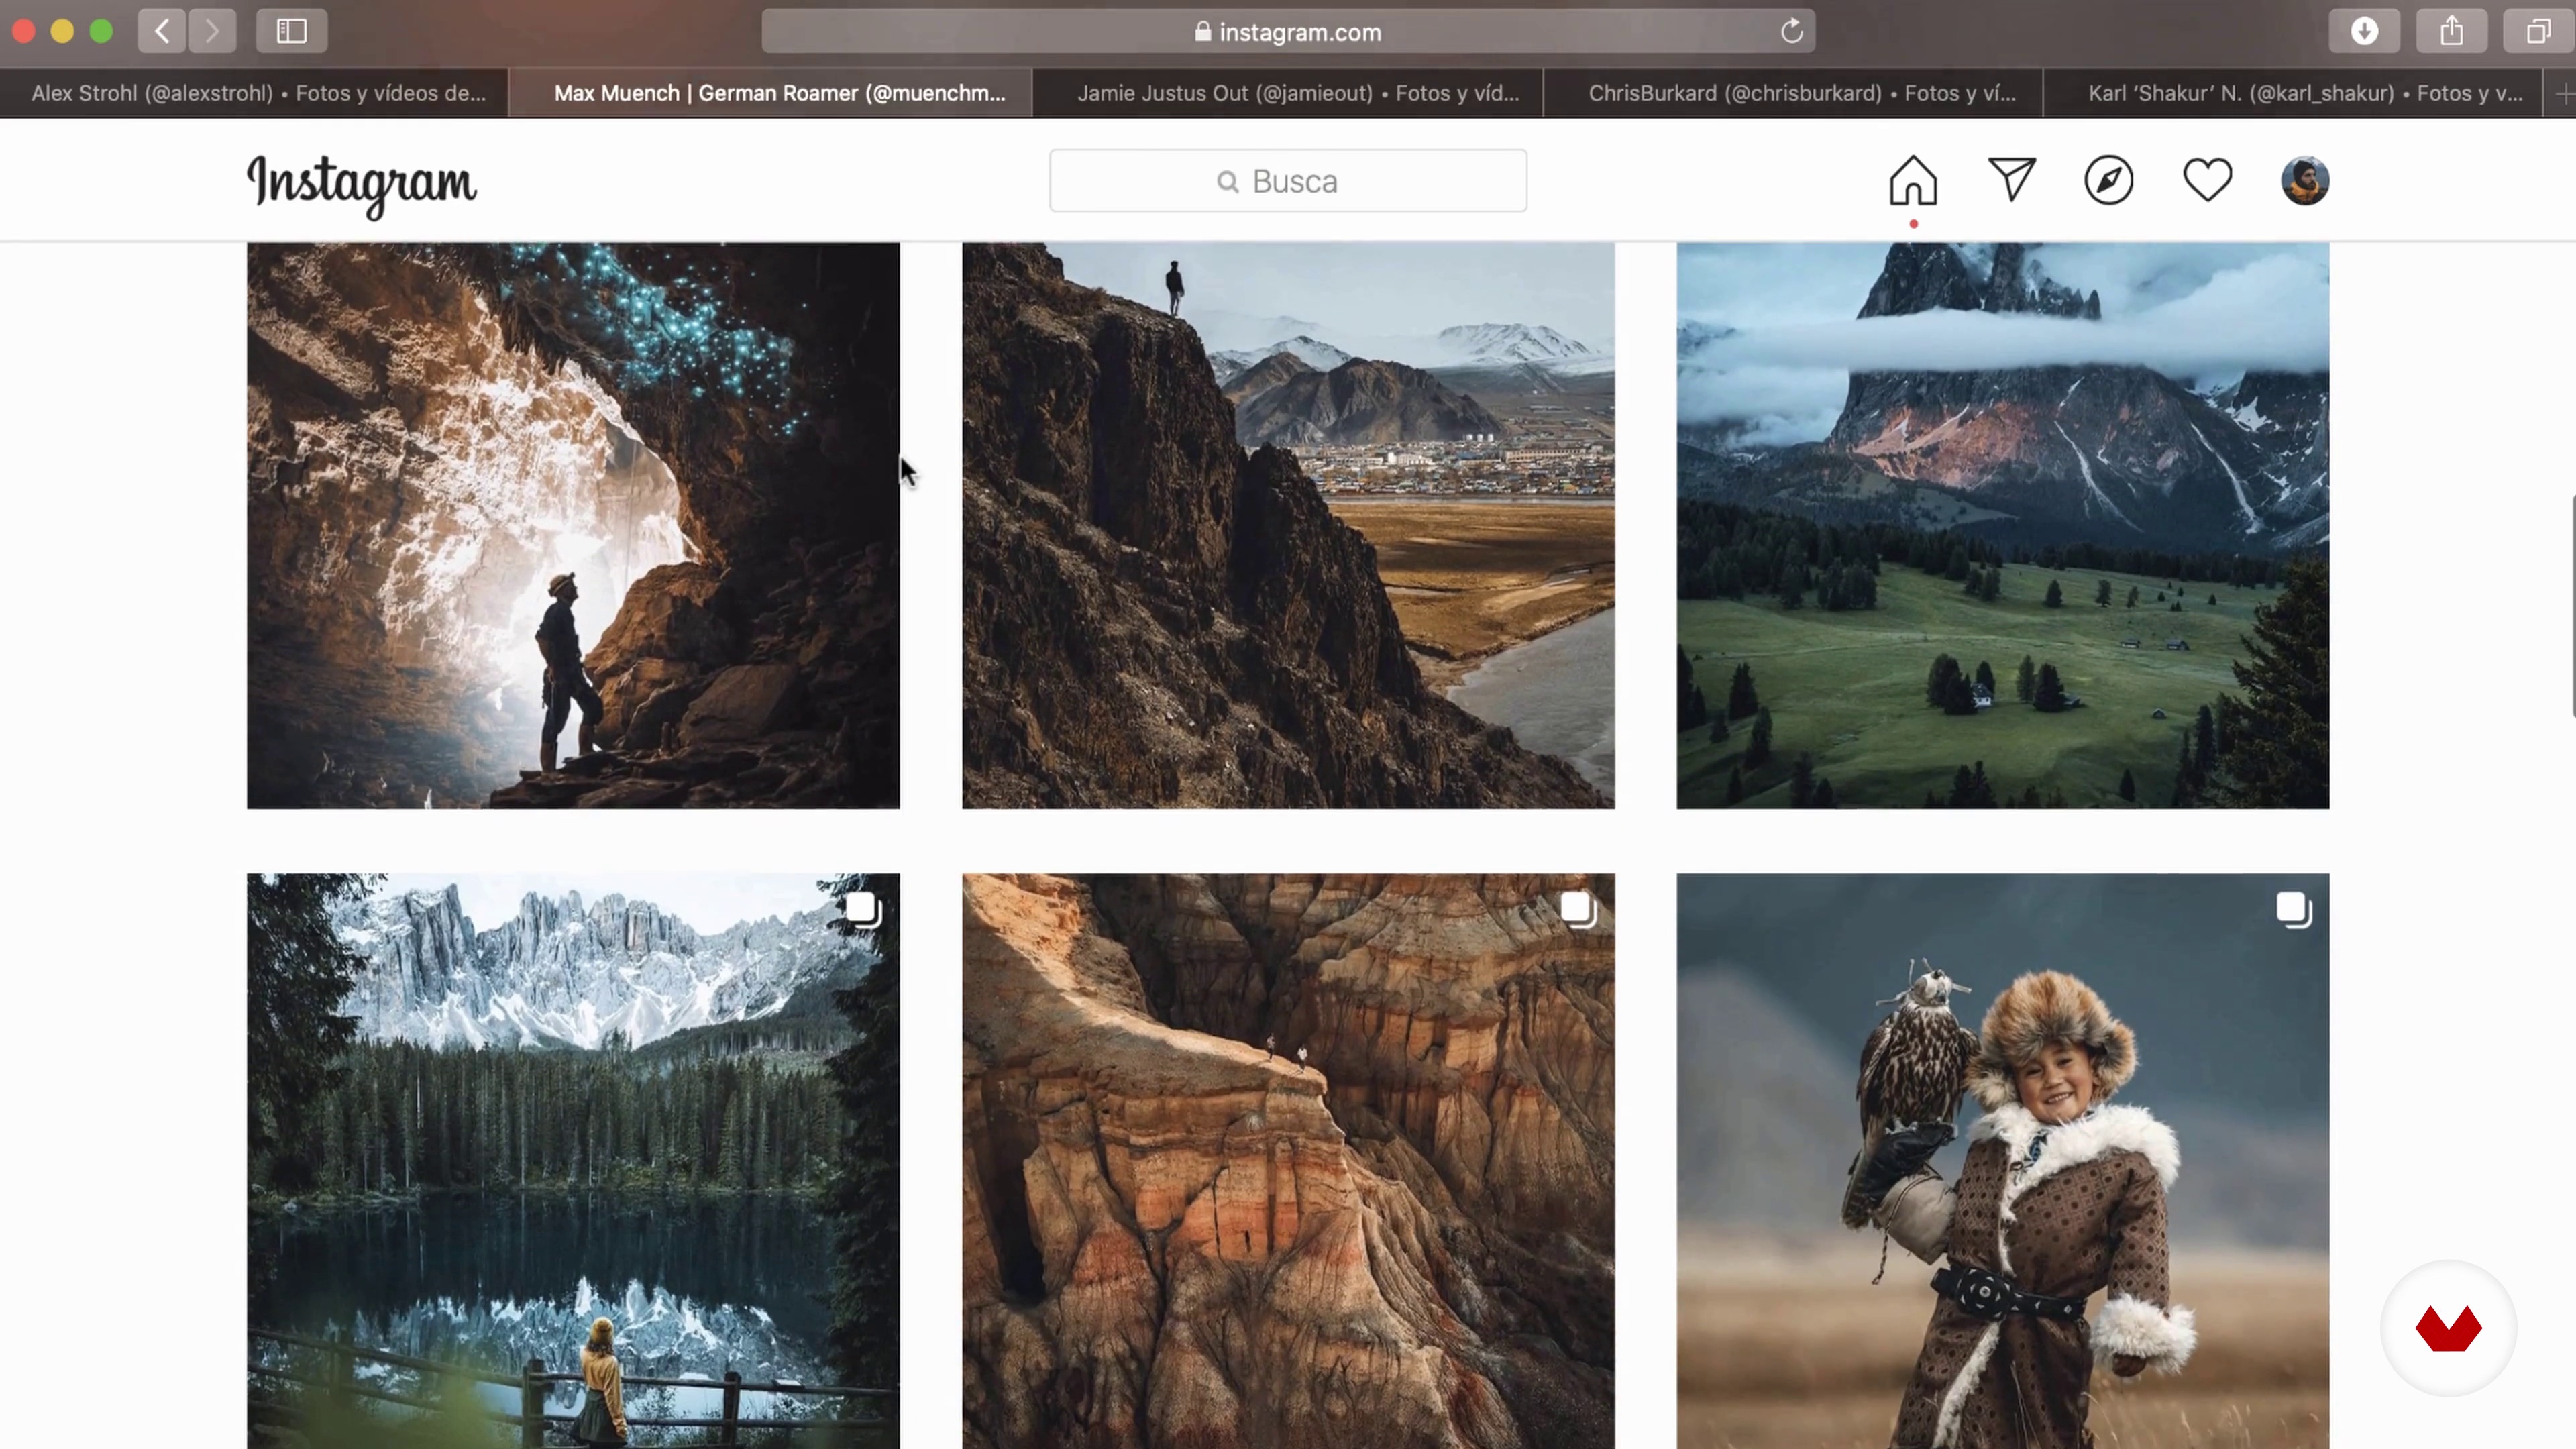The height and width of the screenshot is (1449, 2576).
Task: Click the Instagram wordmark logo
Action: pos(362,185)
